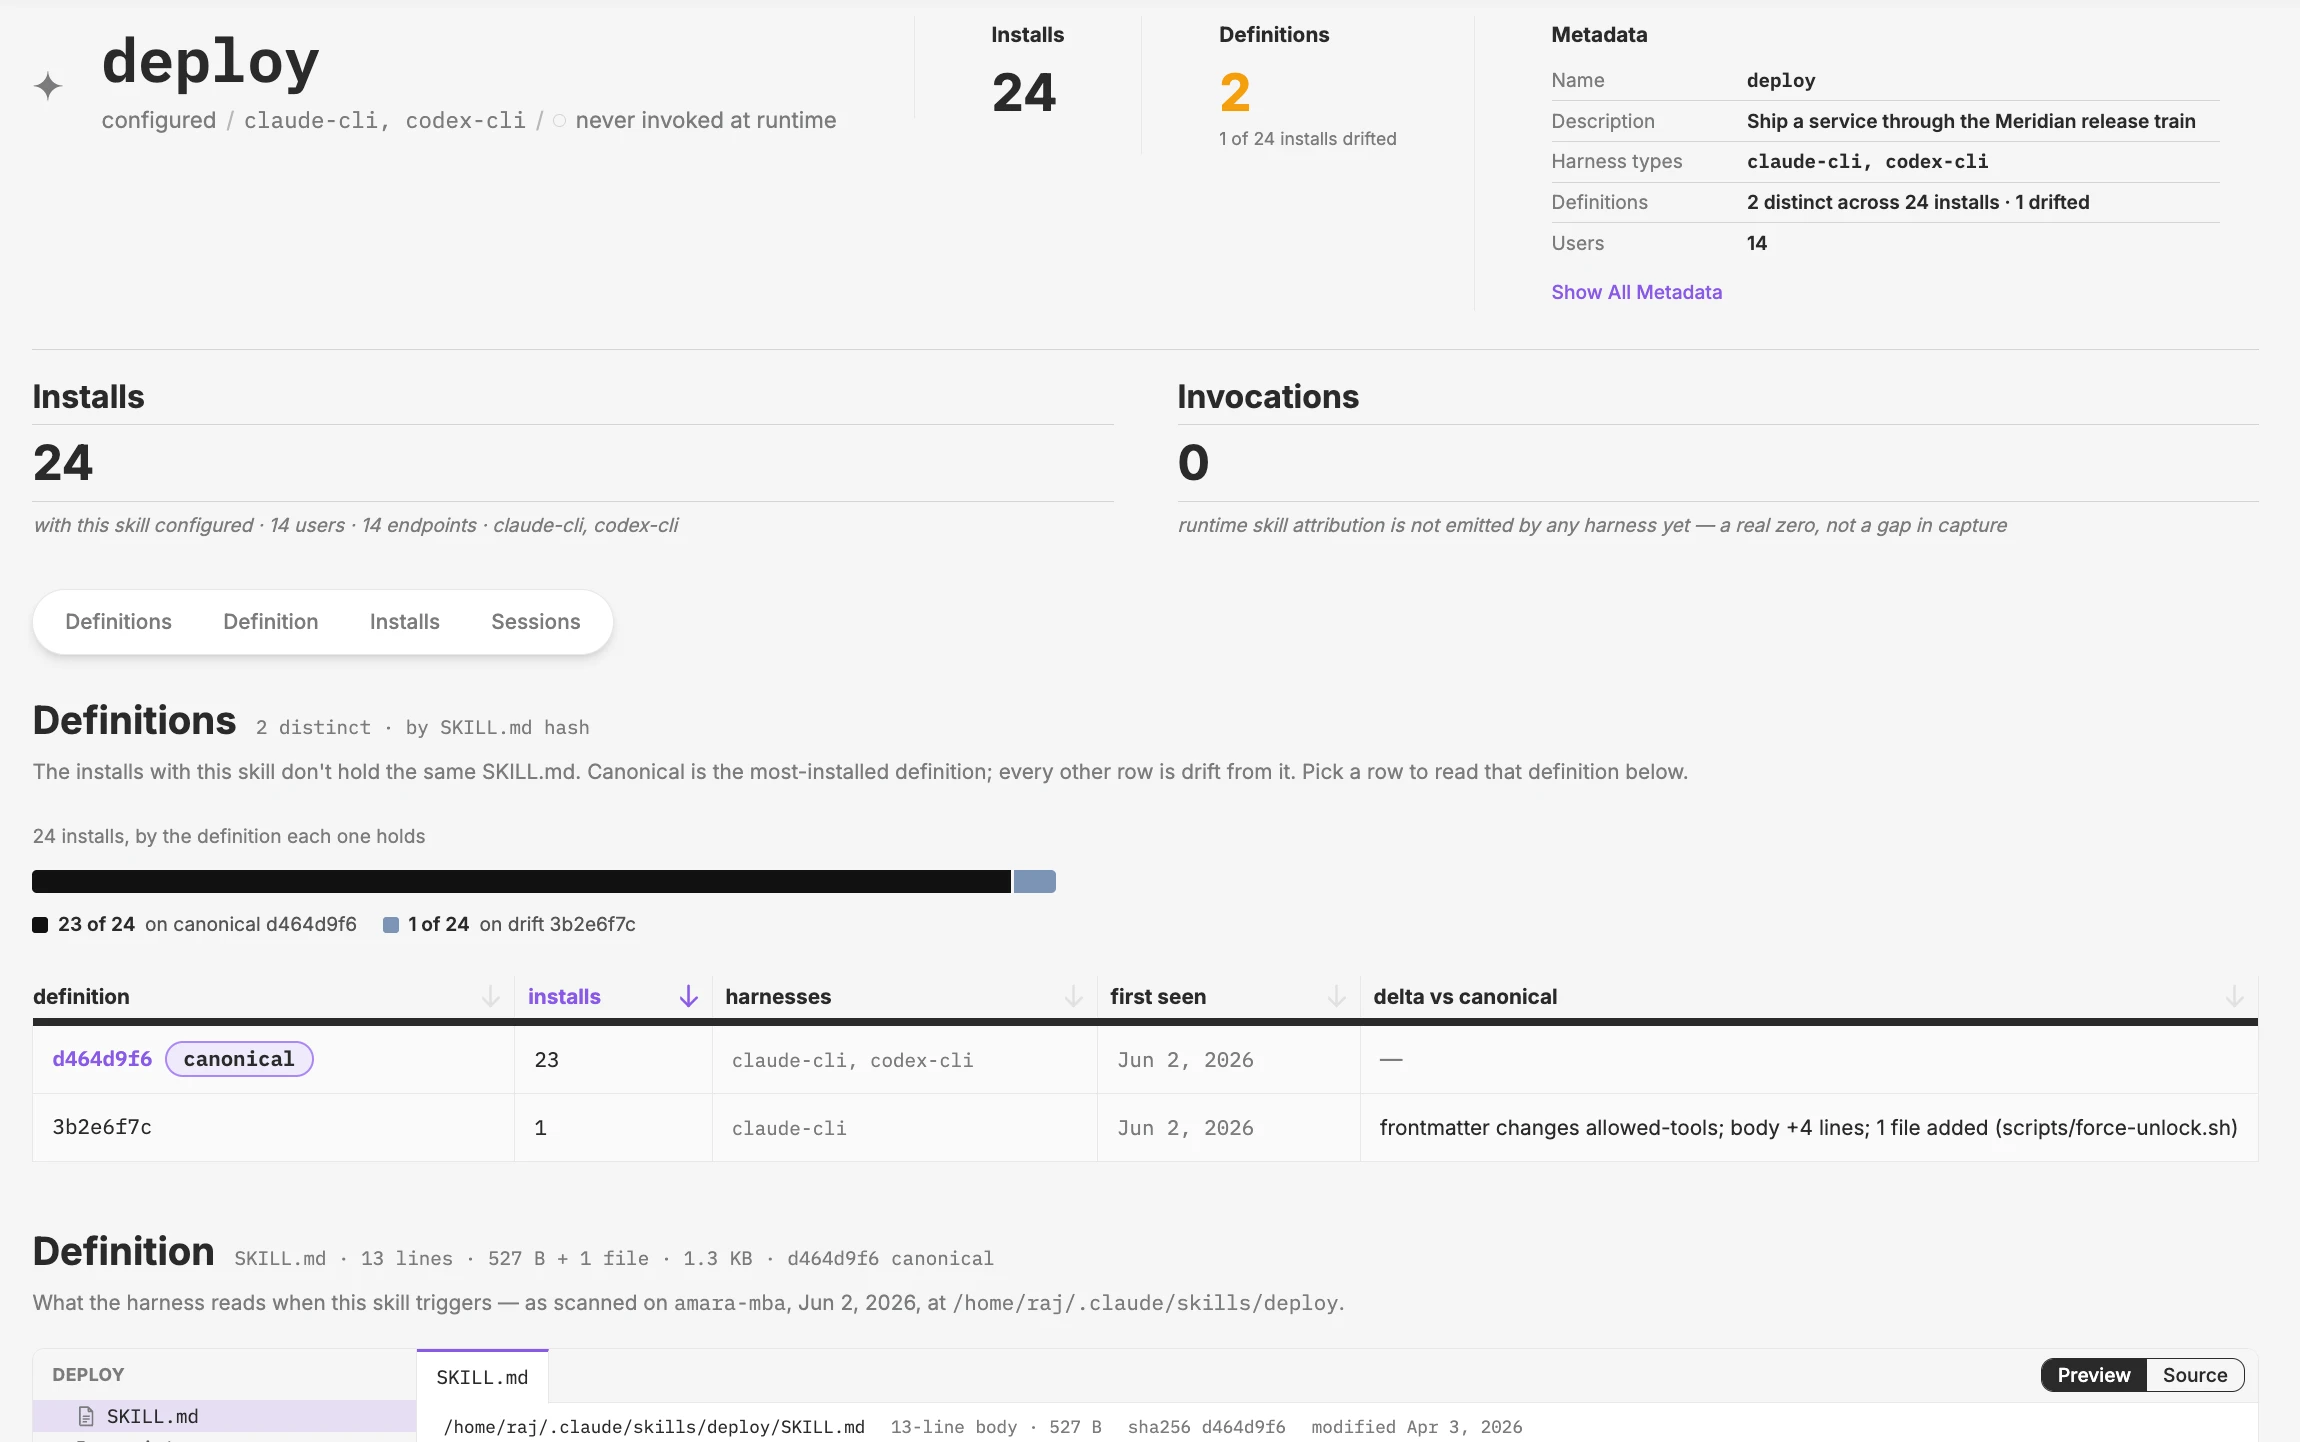Click the Users value 14

click(1757, 243)
